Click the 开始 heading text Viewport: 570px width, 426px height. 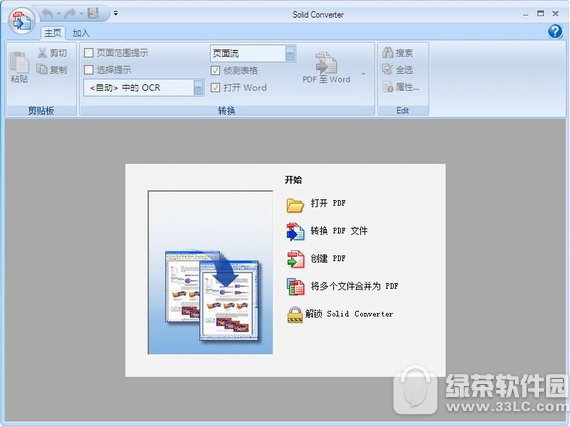tap(293, 180)
